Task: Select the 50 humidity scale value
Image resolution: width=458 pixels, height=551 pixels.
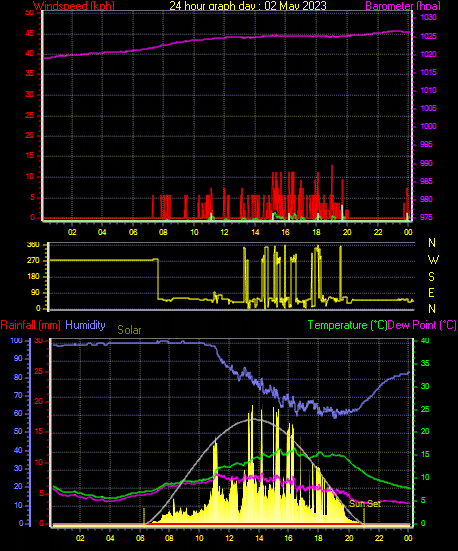Action: pyautogui.click(x=18, y=431)
